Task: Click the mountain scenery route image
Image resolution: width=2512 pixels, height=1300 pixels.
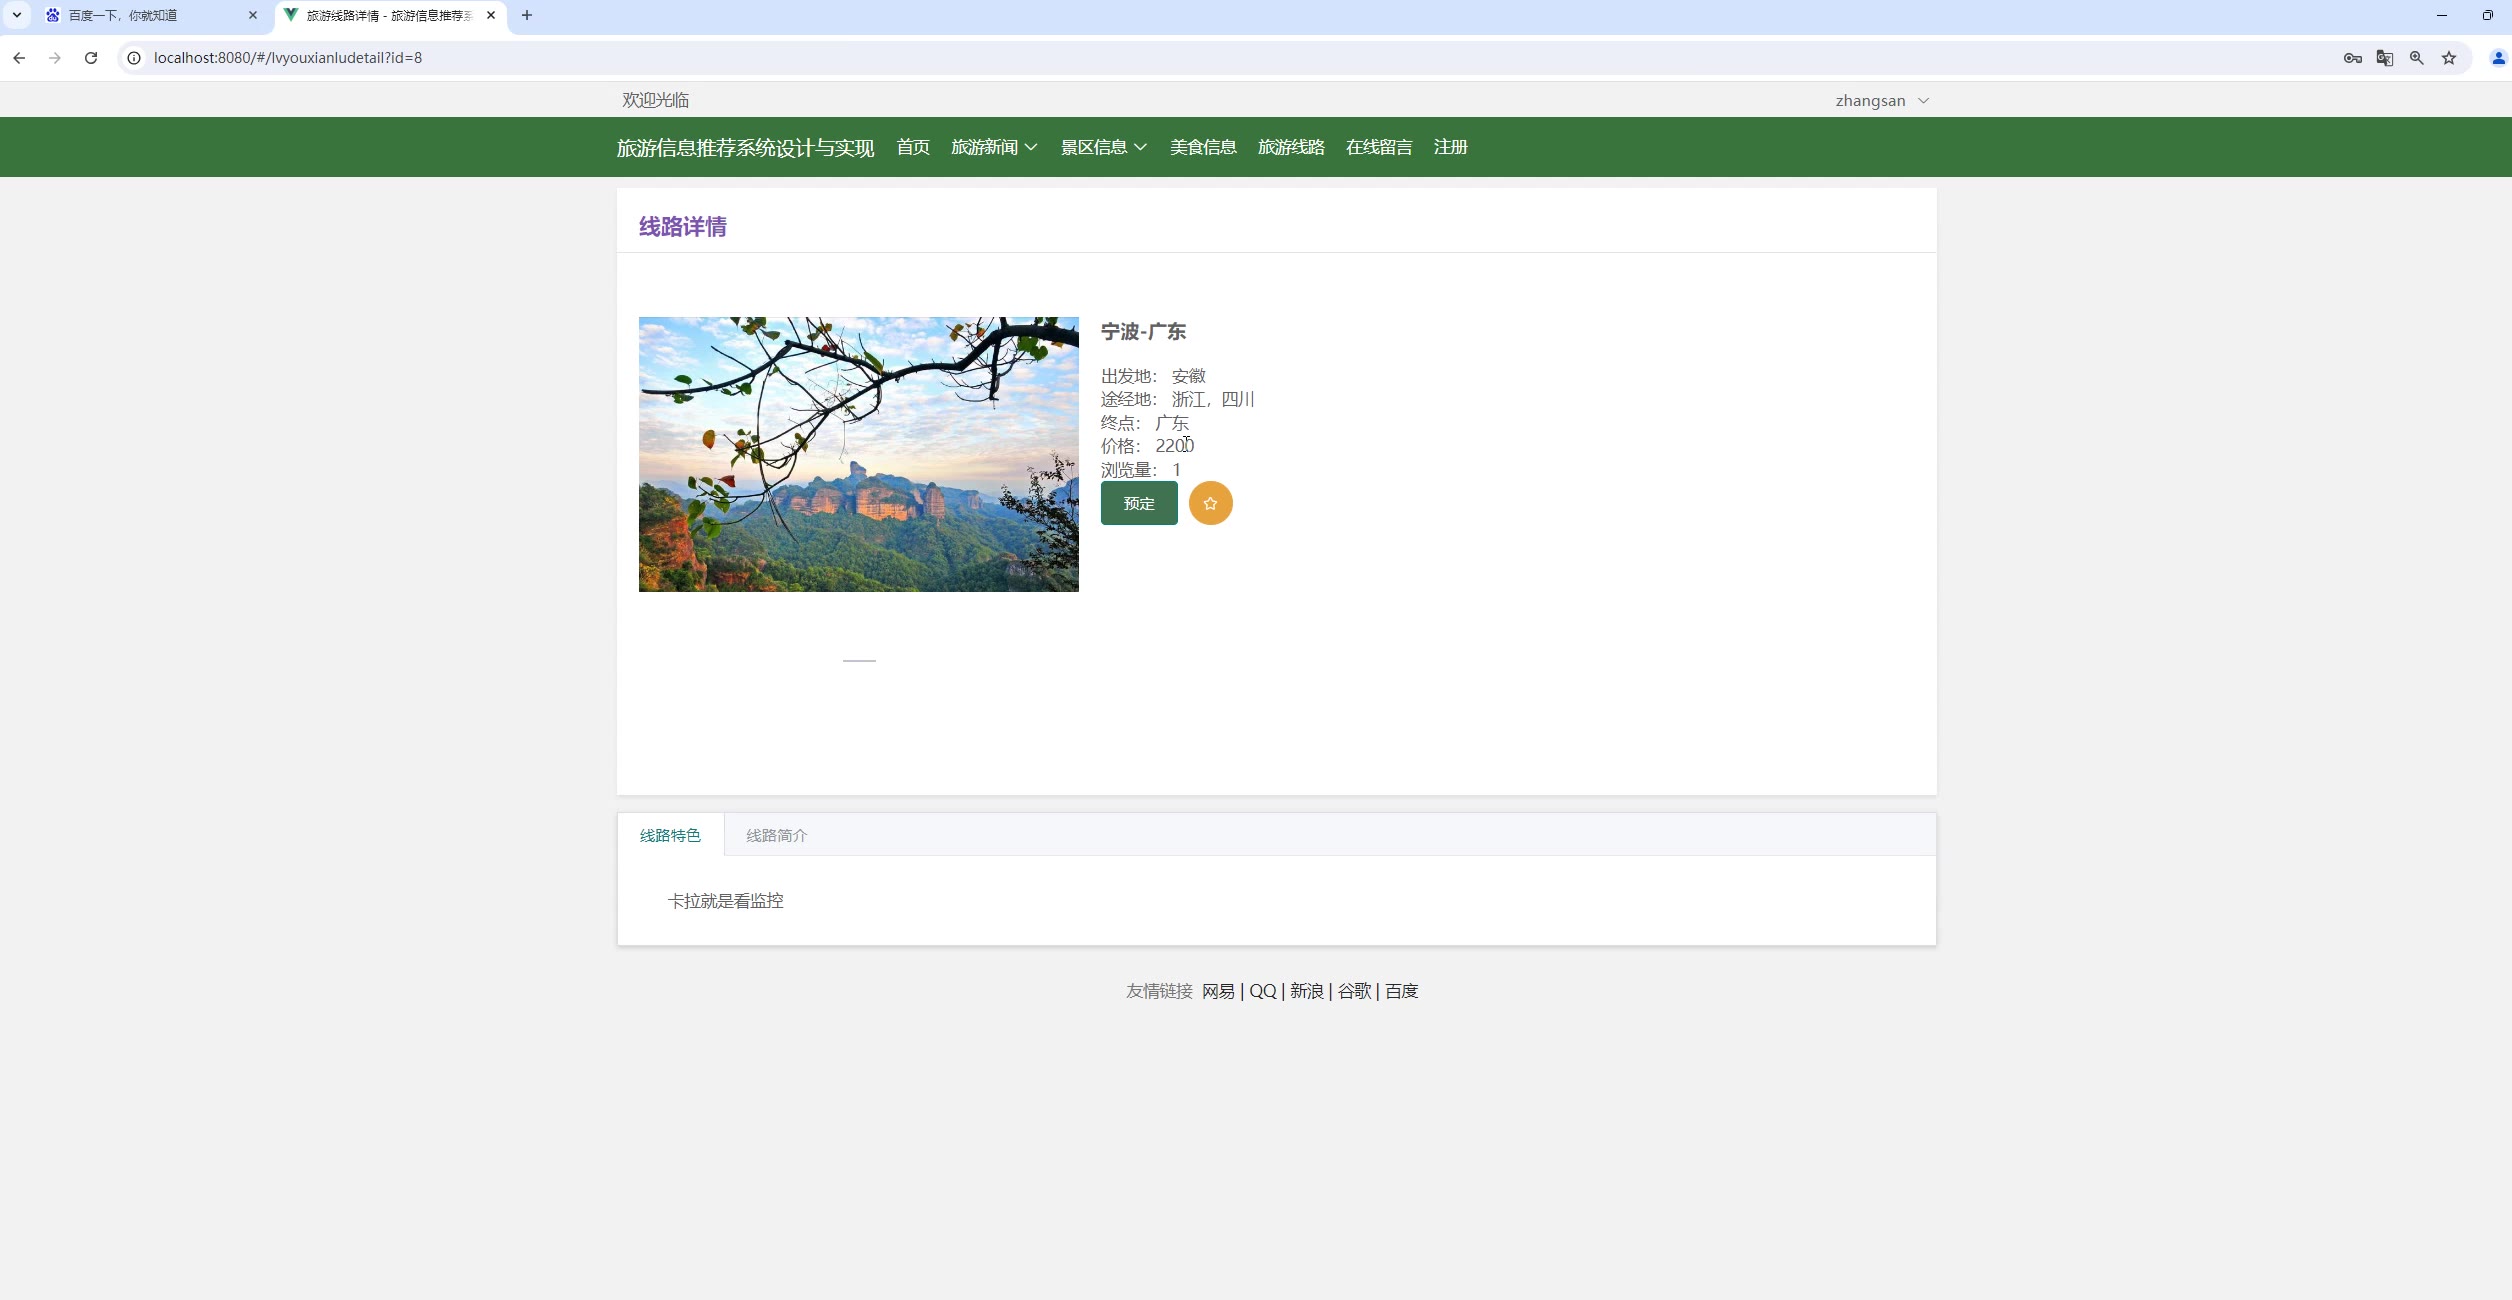Action: [x=858, y=454]
